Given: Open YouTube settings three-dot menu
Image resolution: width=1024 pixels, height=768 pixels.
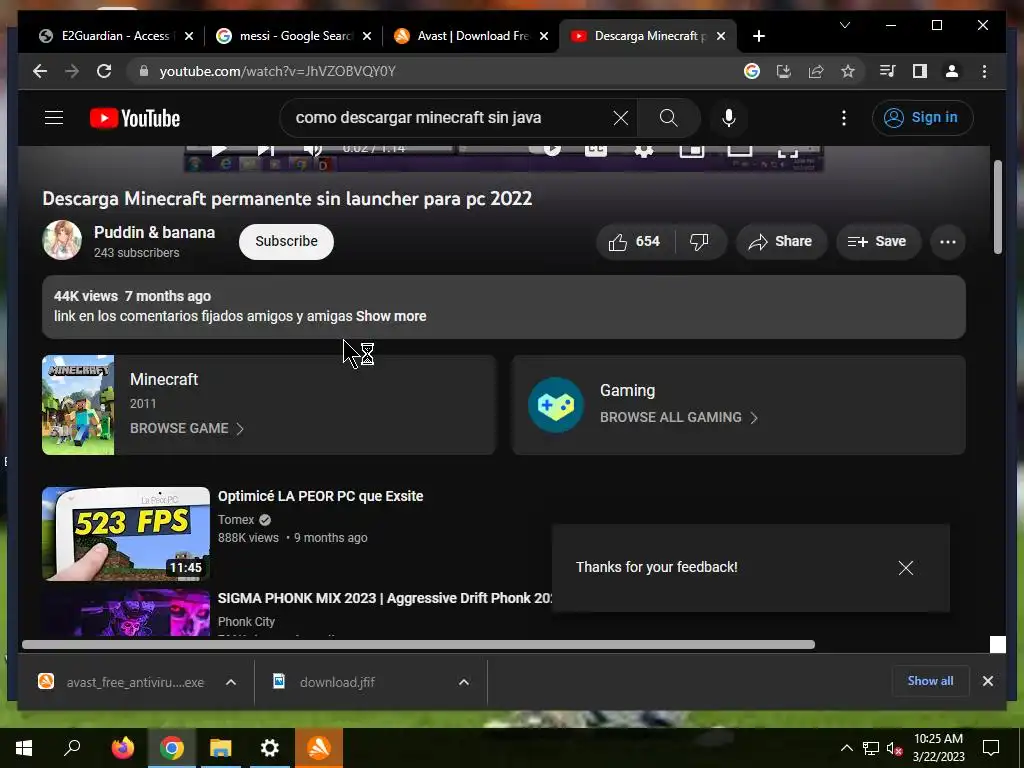Looking at the screenshot, I should [x=844, y=118].
